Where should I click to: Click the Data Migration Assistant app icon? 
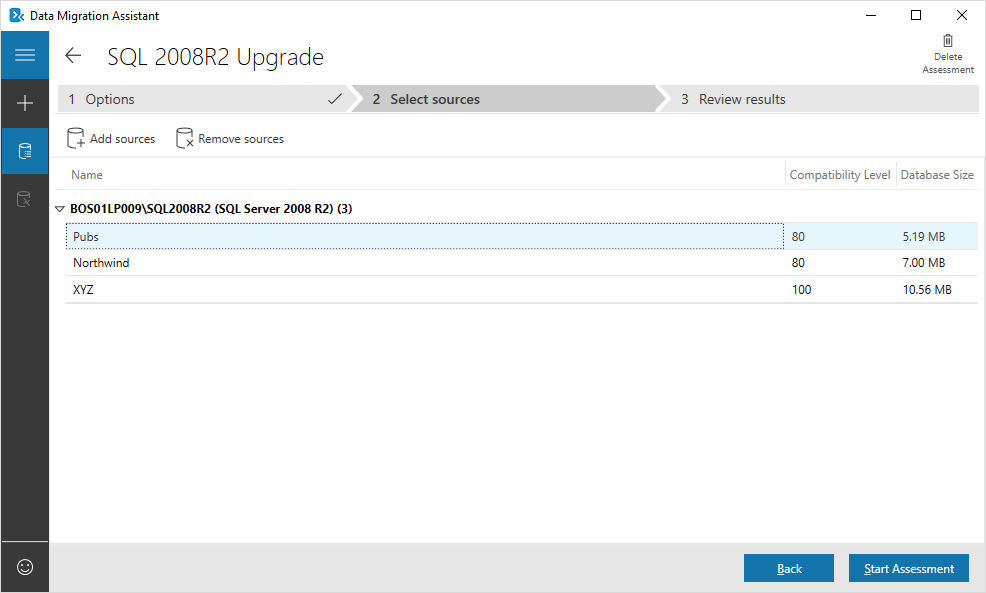(16, 15)
